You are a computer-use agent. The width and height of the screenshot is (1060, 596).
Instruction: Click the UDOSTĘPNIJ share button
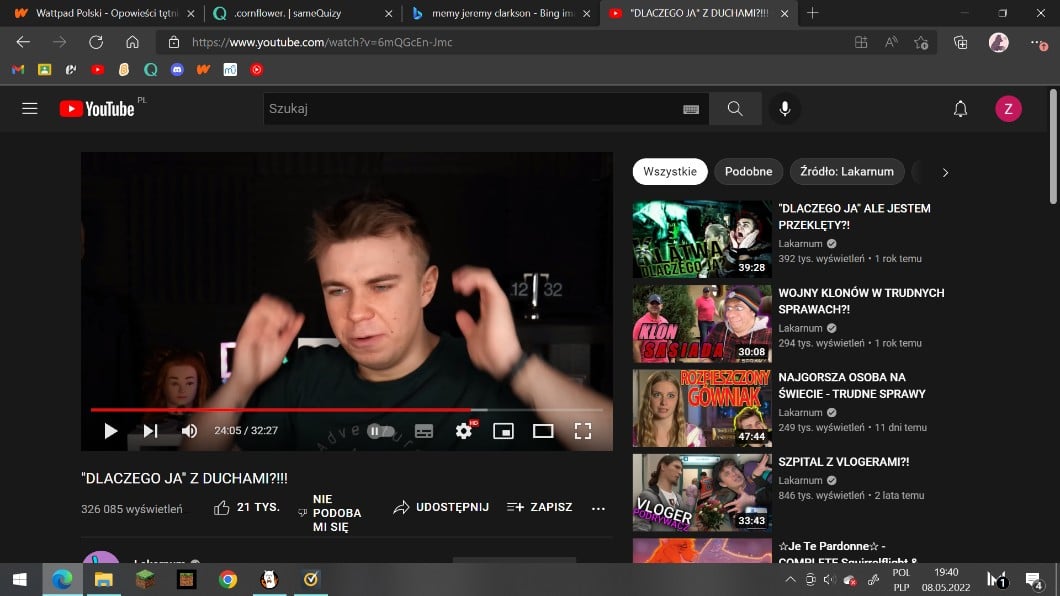pos(441,507)
